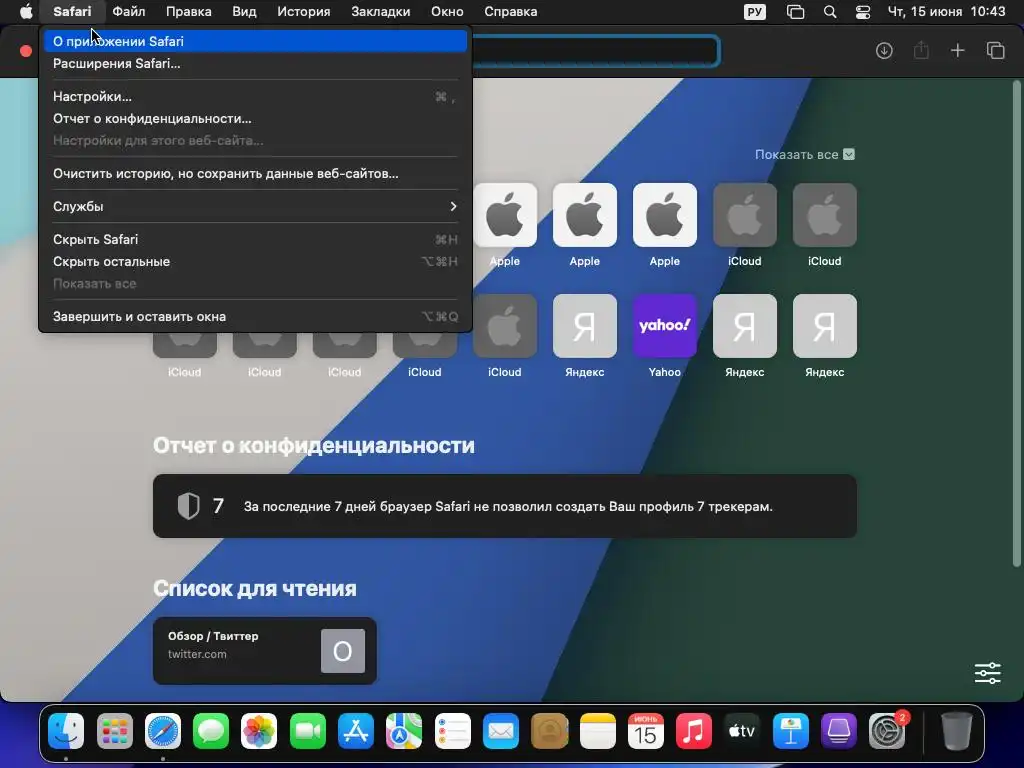This screenshot has height=768, width=1024.
Task: Open start page customization sliders icon
Action: pos(987,673)
